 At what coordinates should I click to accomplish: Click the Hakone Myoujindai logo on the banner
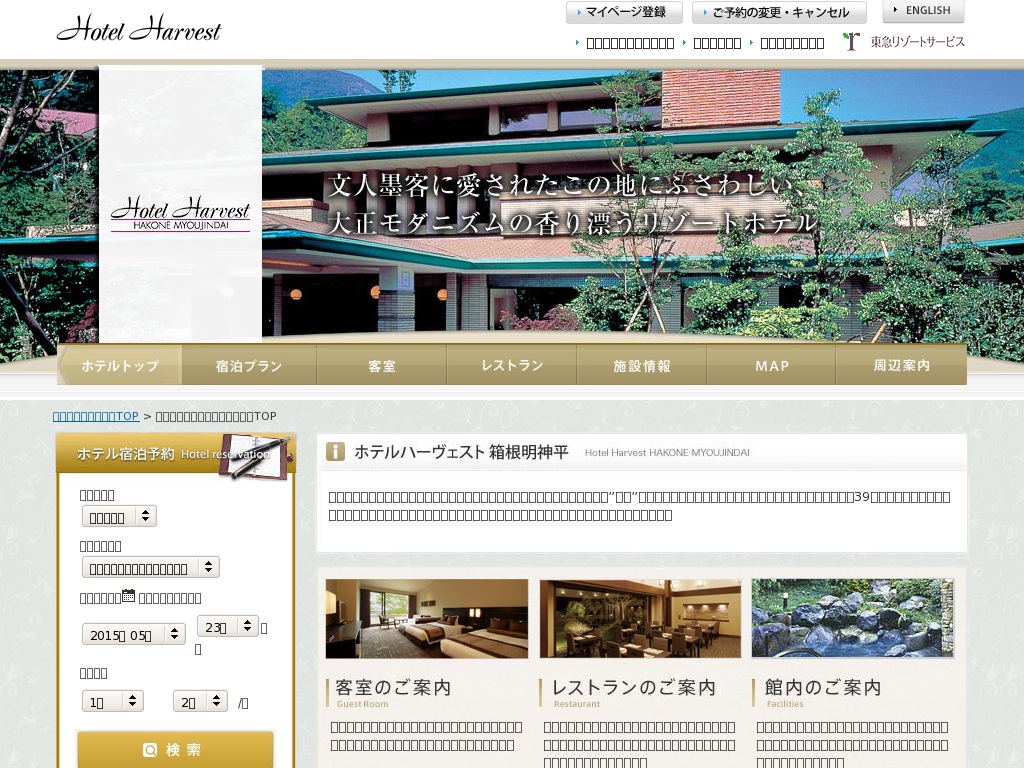(x=180, y=213)
